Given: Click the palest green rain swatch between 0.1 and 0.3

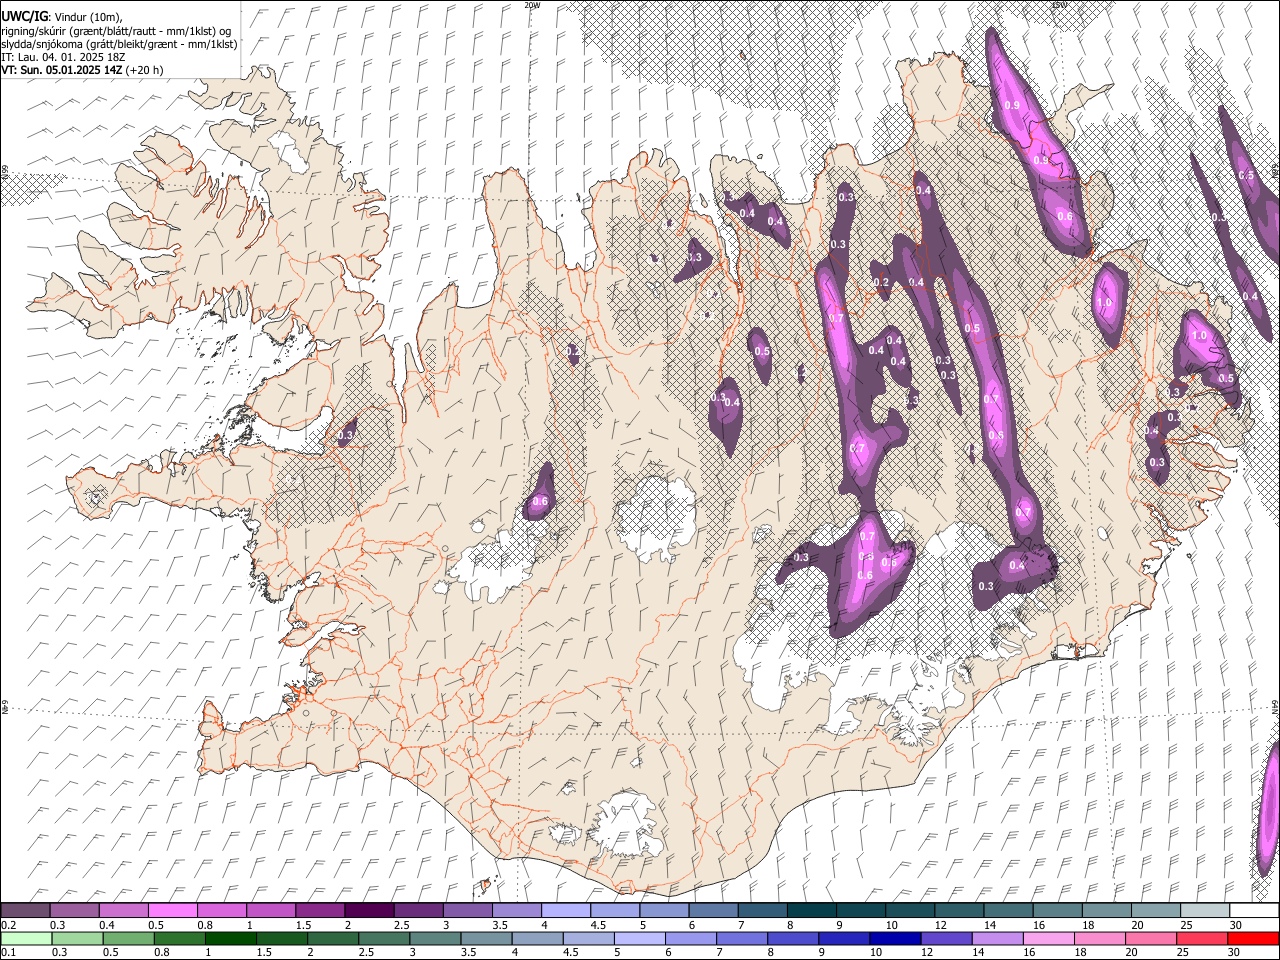Looking at the screenshot, I should coord(26,939).
